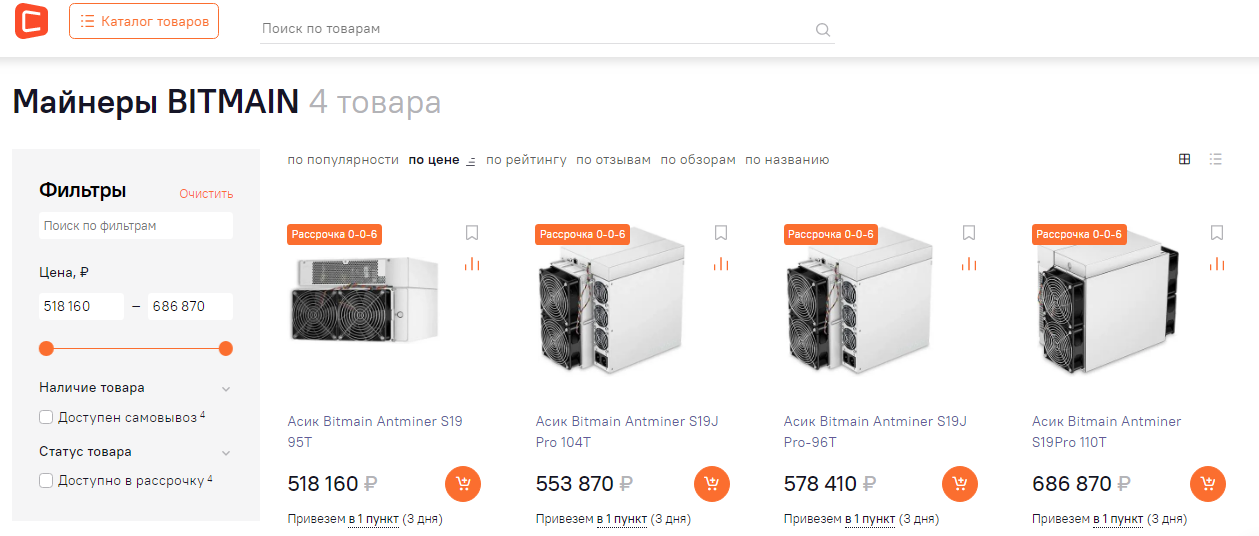Add Antminer S19 95T to cart
Screen dimensions: 1259x536
point(463,484)
